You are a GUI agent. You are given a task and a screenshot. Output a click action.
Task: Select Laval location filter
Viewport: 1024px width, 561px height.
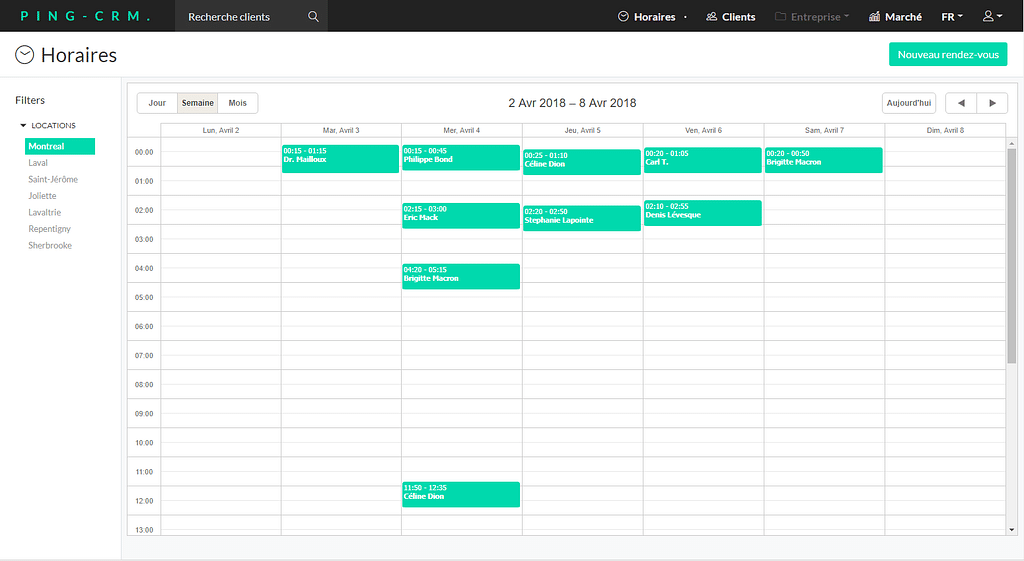[x=38, y=163]
